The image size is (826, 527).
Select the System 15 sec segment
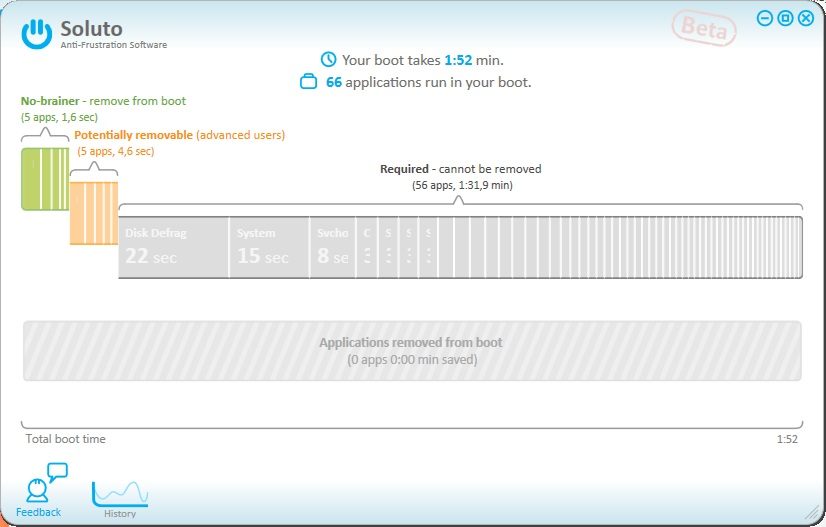tap(268, 247)
